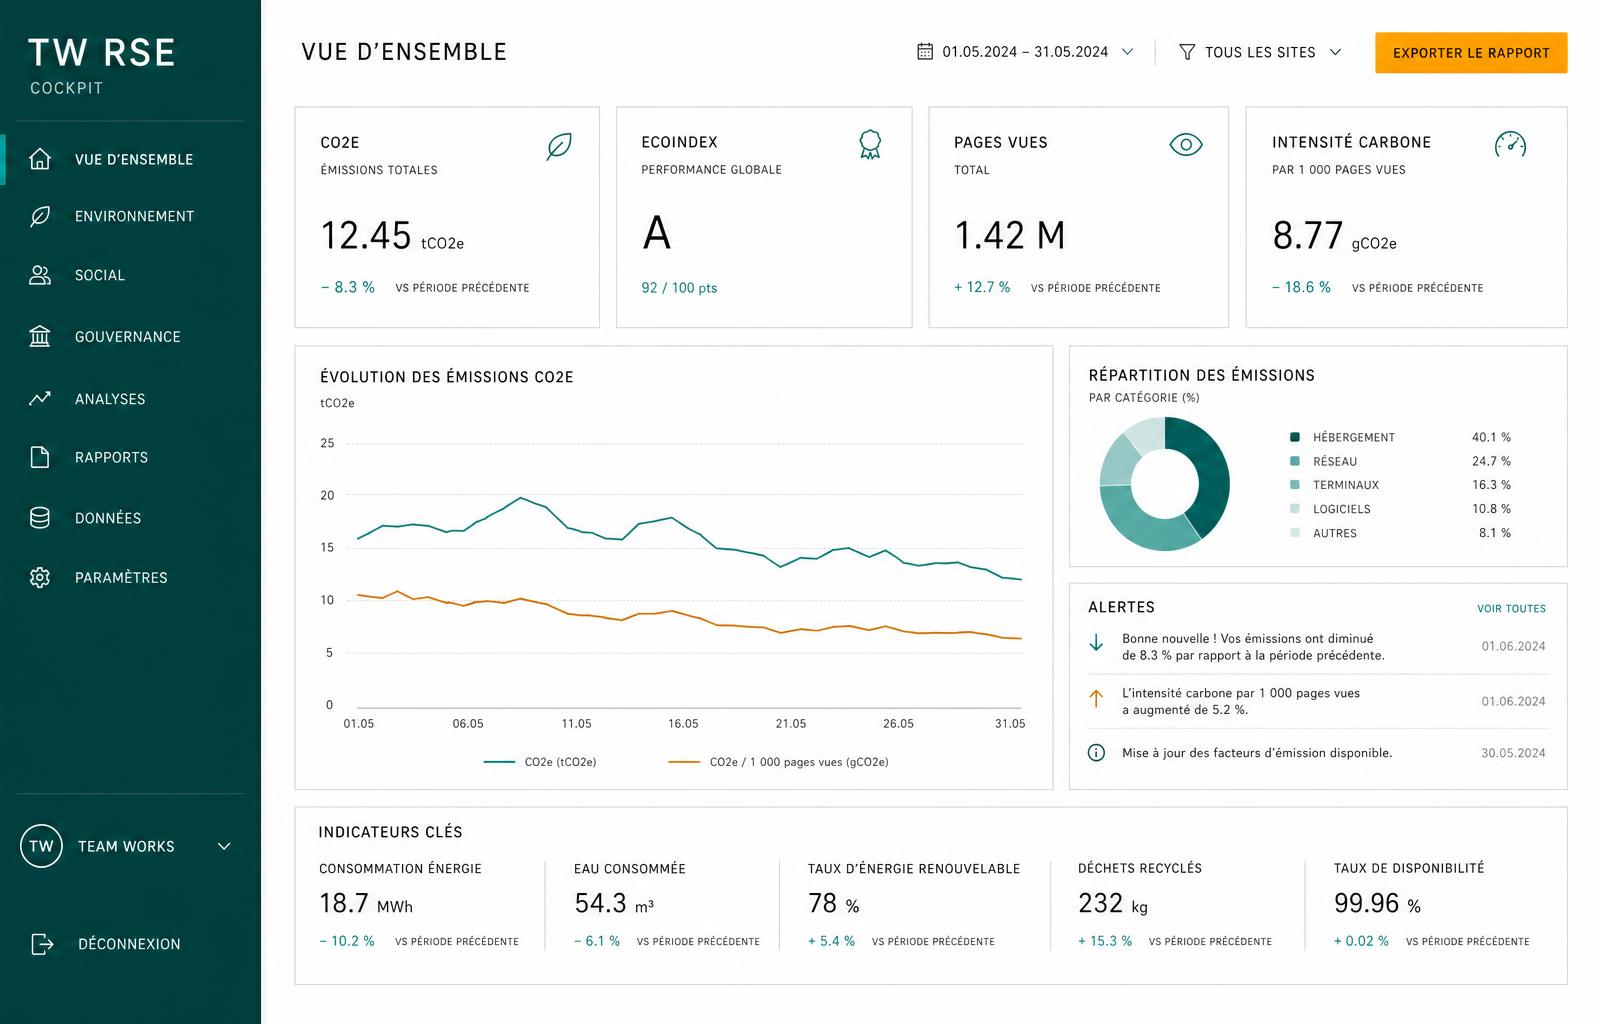
Task: Click the database icon beside Données
Action: click(x=40, y=517)
